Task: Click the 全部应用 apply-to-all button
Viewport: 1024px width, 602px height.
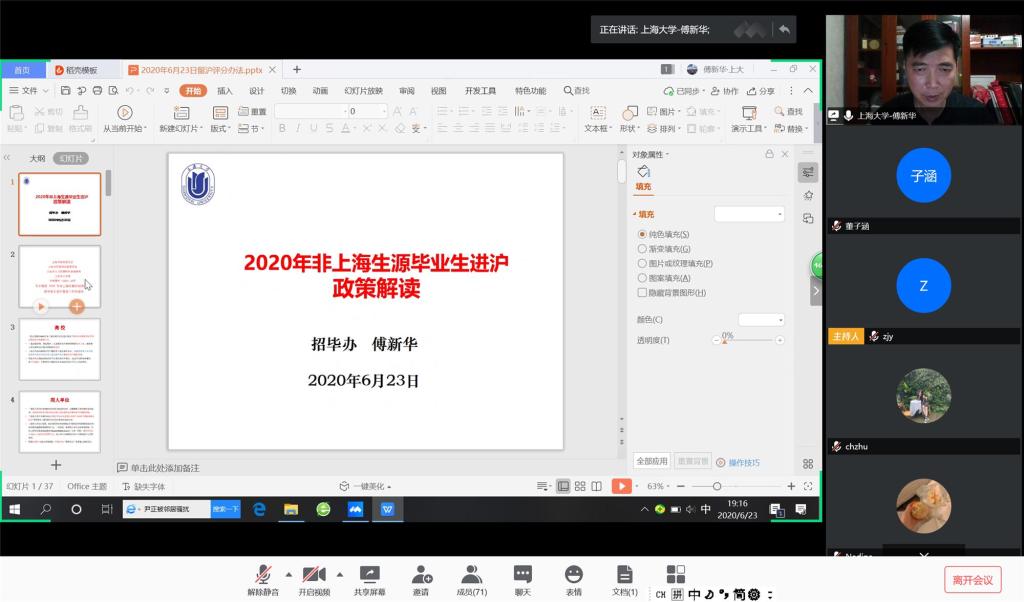Action: [651, 462]
